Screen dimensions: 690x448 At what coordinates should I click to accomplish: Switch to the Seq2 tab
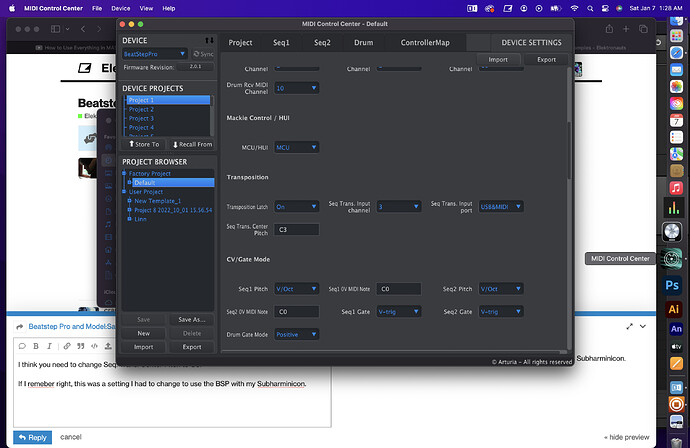point(322,43)
